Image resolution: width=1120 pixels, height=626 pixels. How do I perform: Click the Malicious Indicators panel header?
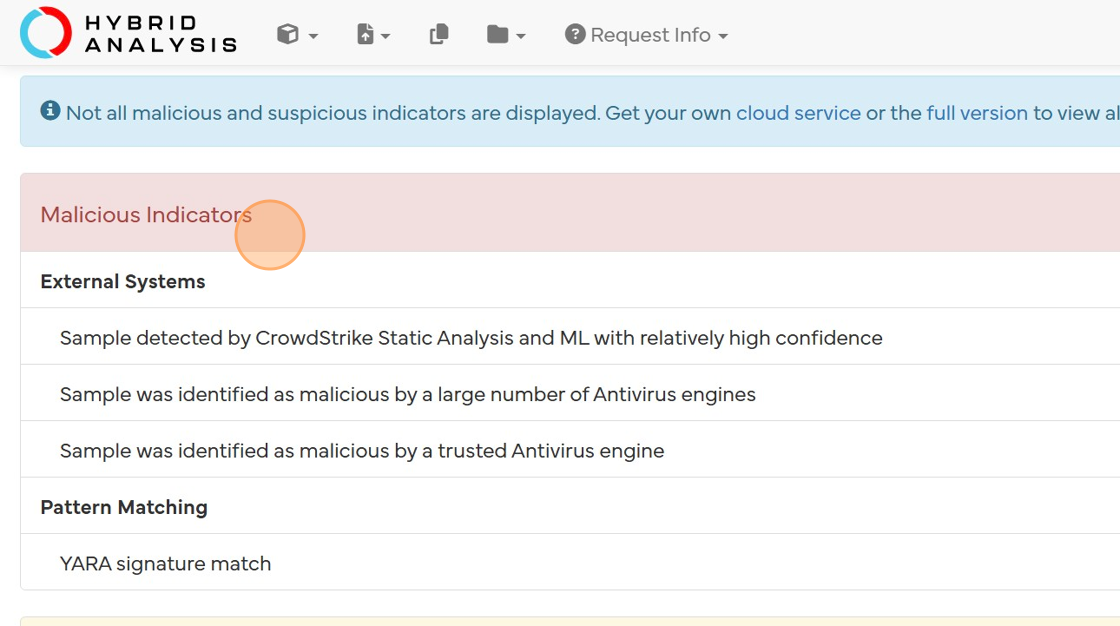(146, 215)
